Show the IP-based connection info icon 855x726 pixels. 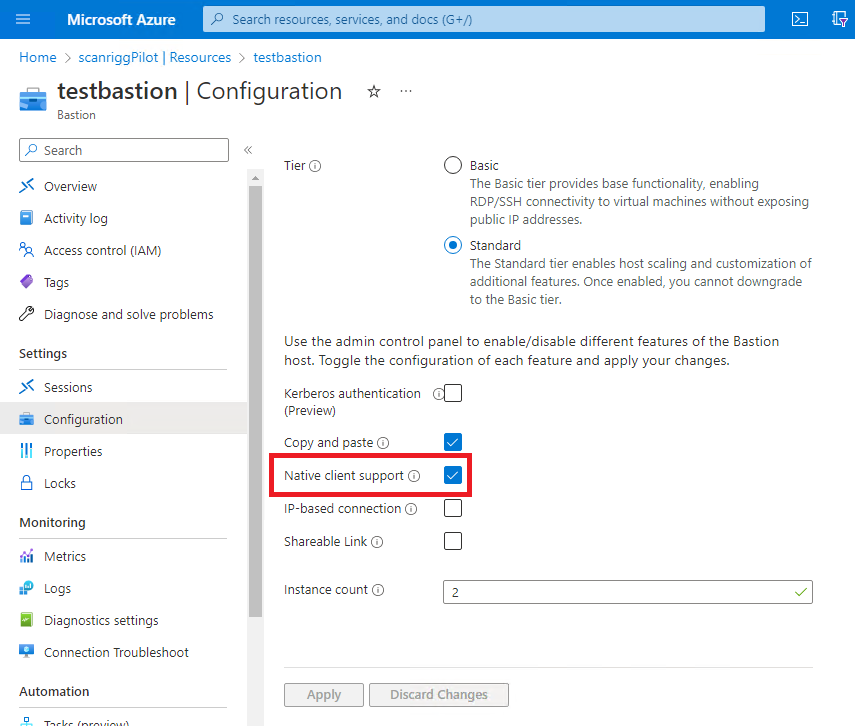[411, 509]
